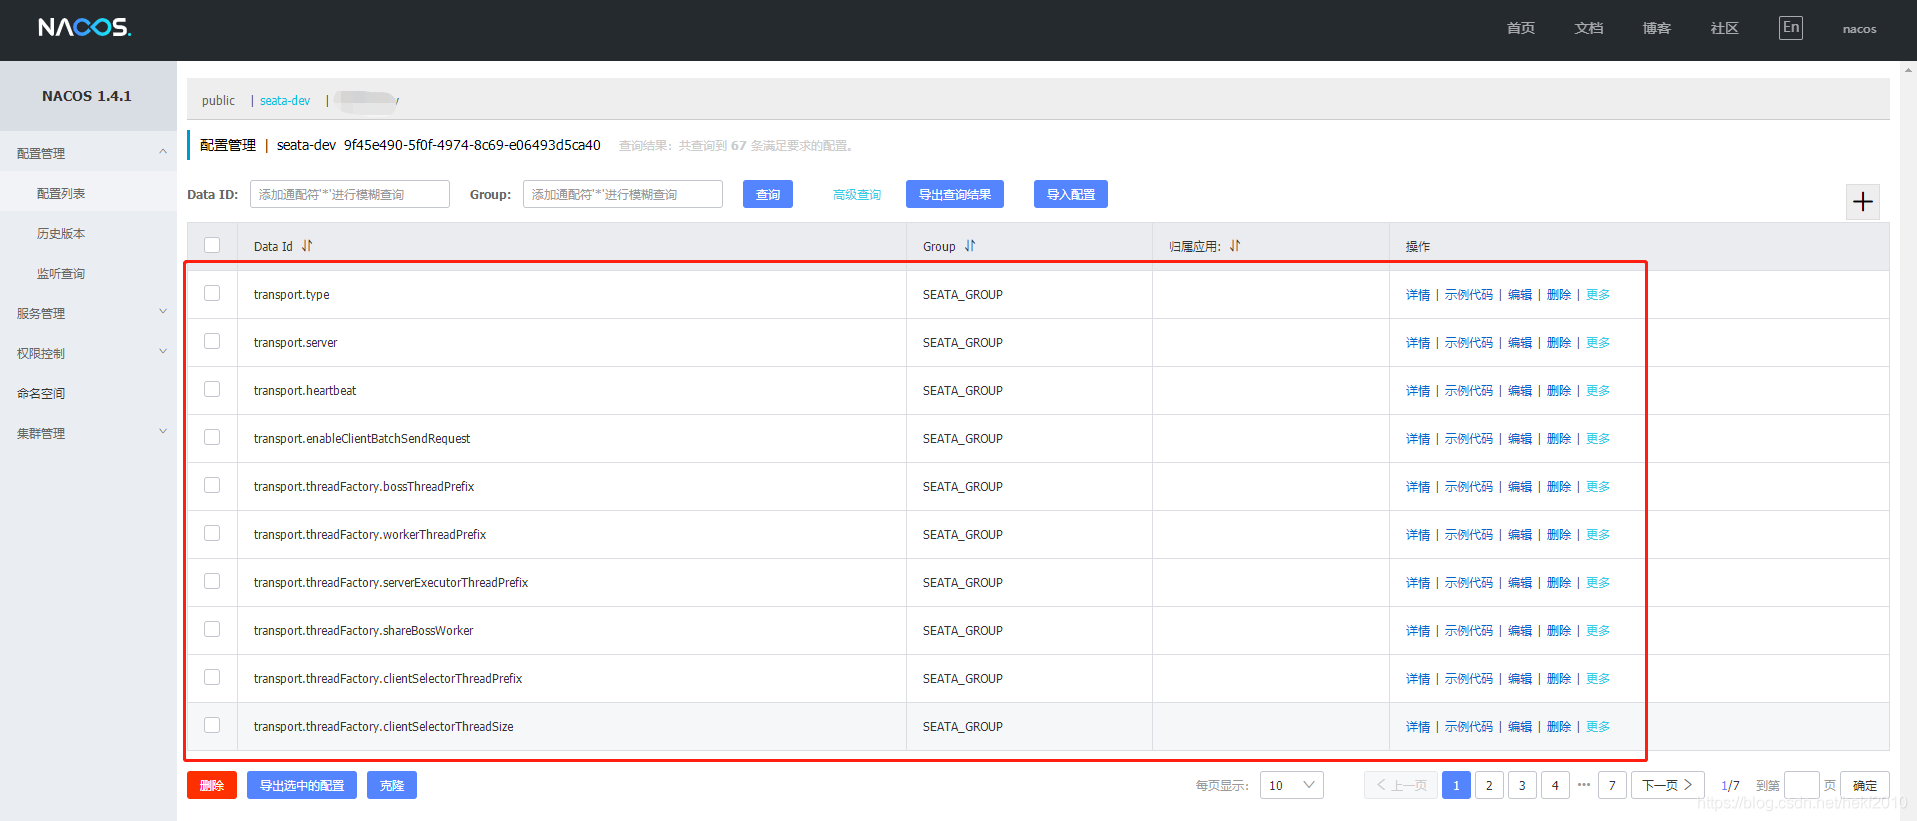Click 确定 to jump to page
The width and height of the screenshot is (1917, 821).
(1865, 785)
